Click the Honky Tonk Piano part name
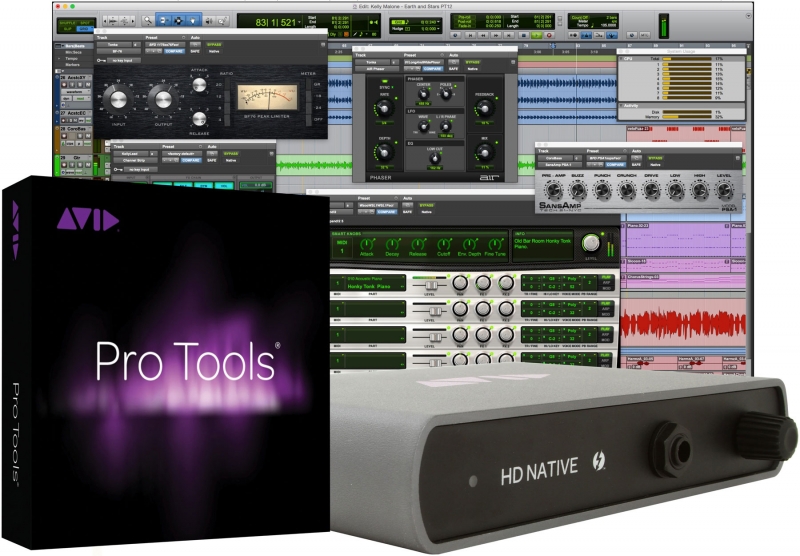Viewport: 800px width, 556px height. (368, 287)
